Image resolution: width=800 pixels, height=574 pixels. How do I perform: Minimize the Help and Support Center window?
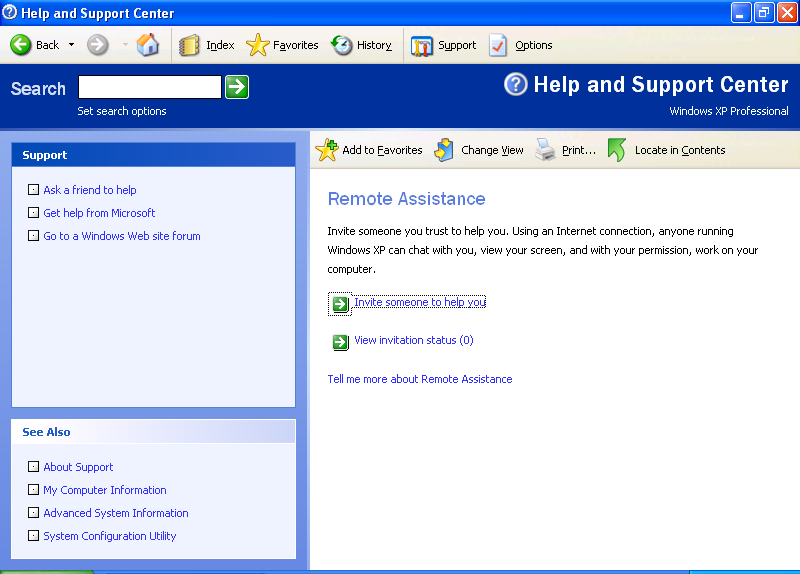pos(741,13)
